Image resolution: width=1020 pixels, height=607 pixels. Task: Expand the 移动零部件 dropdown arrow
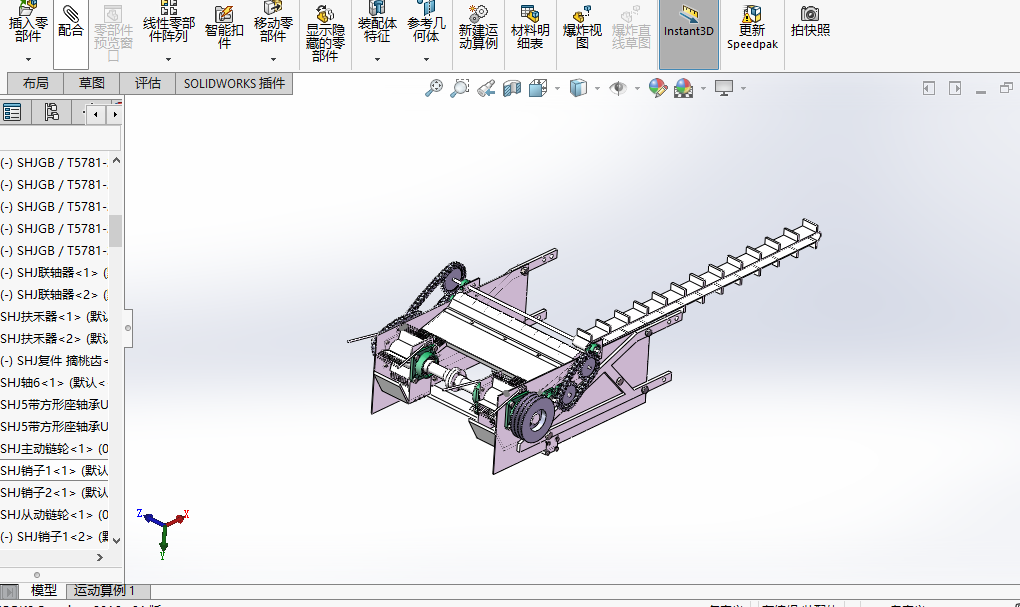[273, 60]
